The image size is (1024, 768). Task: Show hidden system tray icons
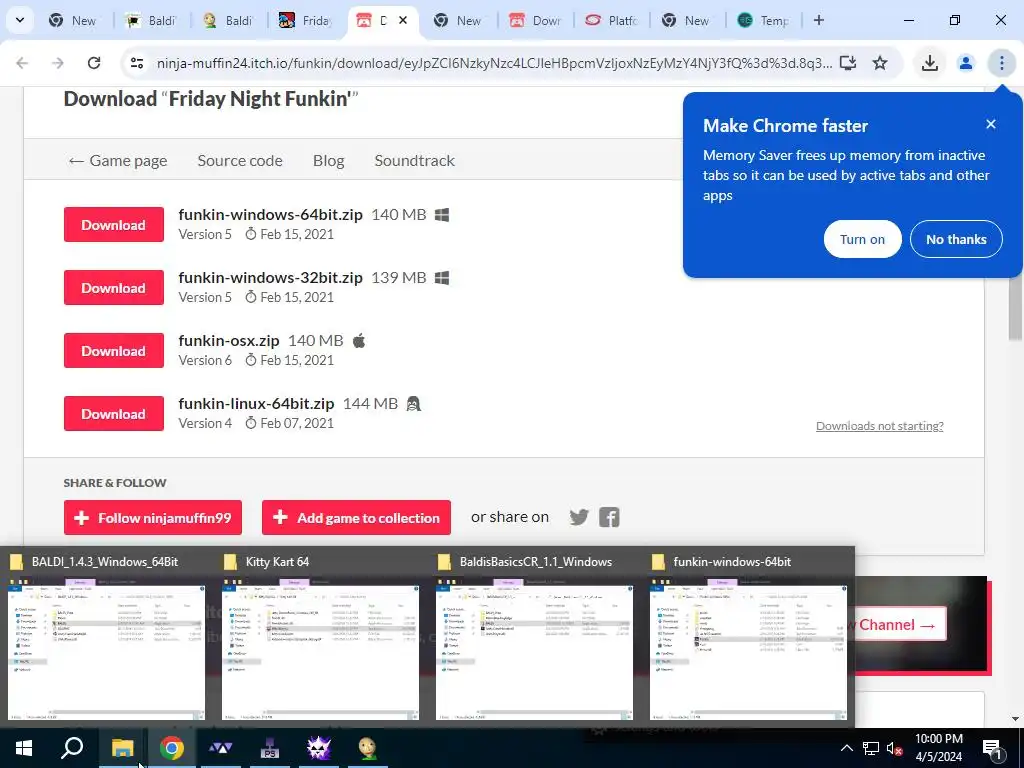[x=846, y=748]
